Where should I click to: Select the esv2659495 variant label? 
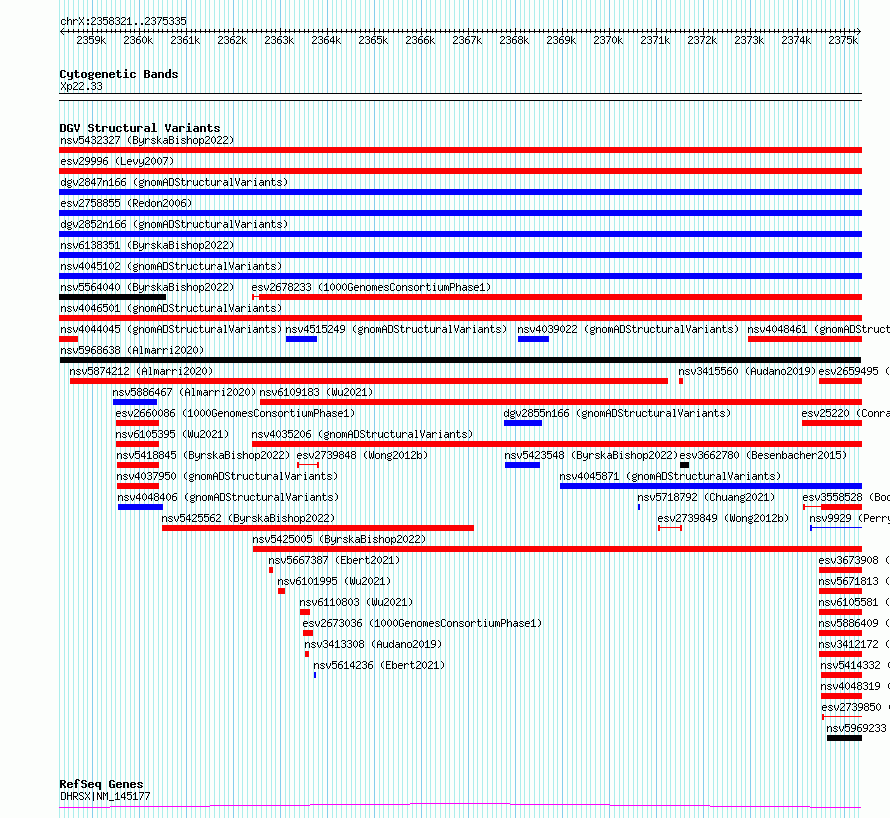point(854,371)
